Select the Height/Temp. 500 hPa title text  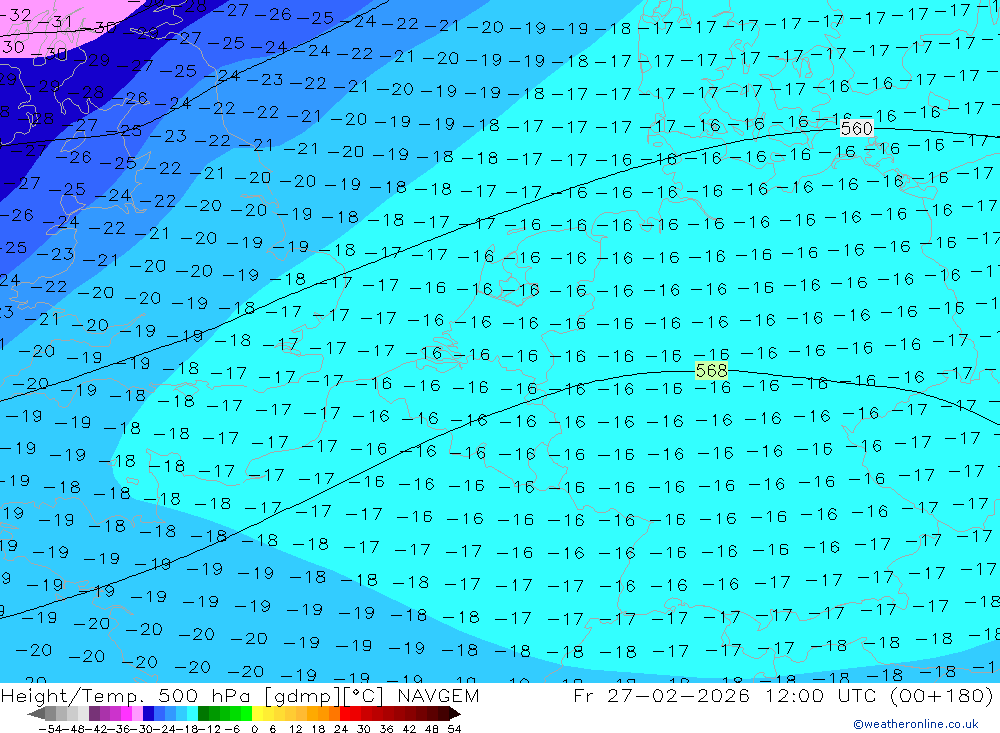[128, 696]
